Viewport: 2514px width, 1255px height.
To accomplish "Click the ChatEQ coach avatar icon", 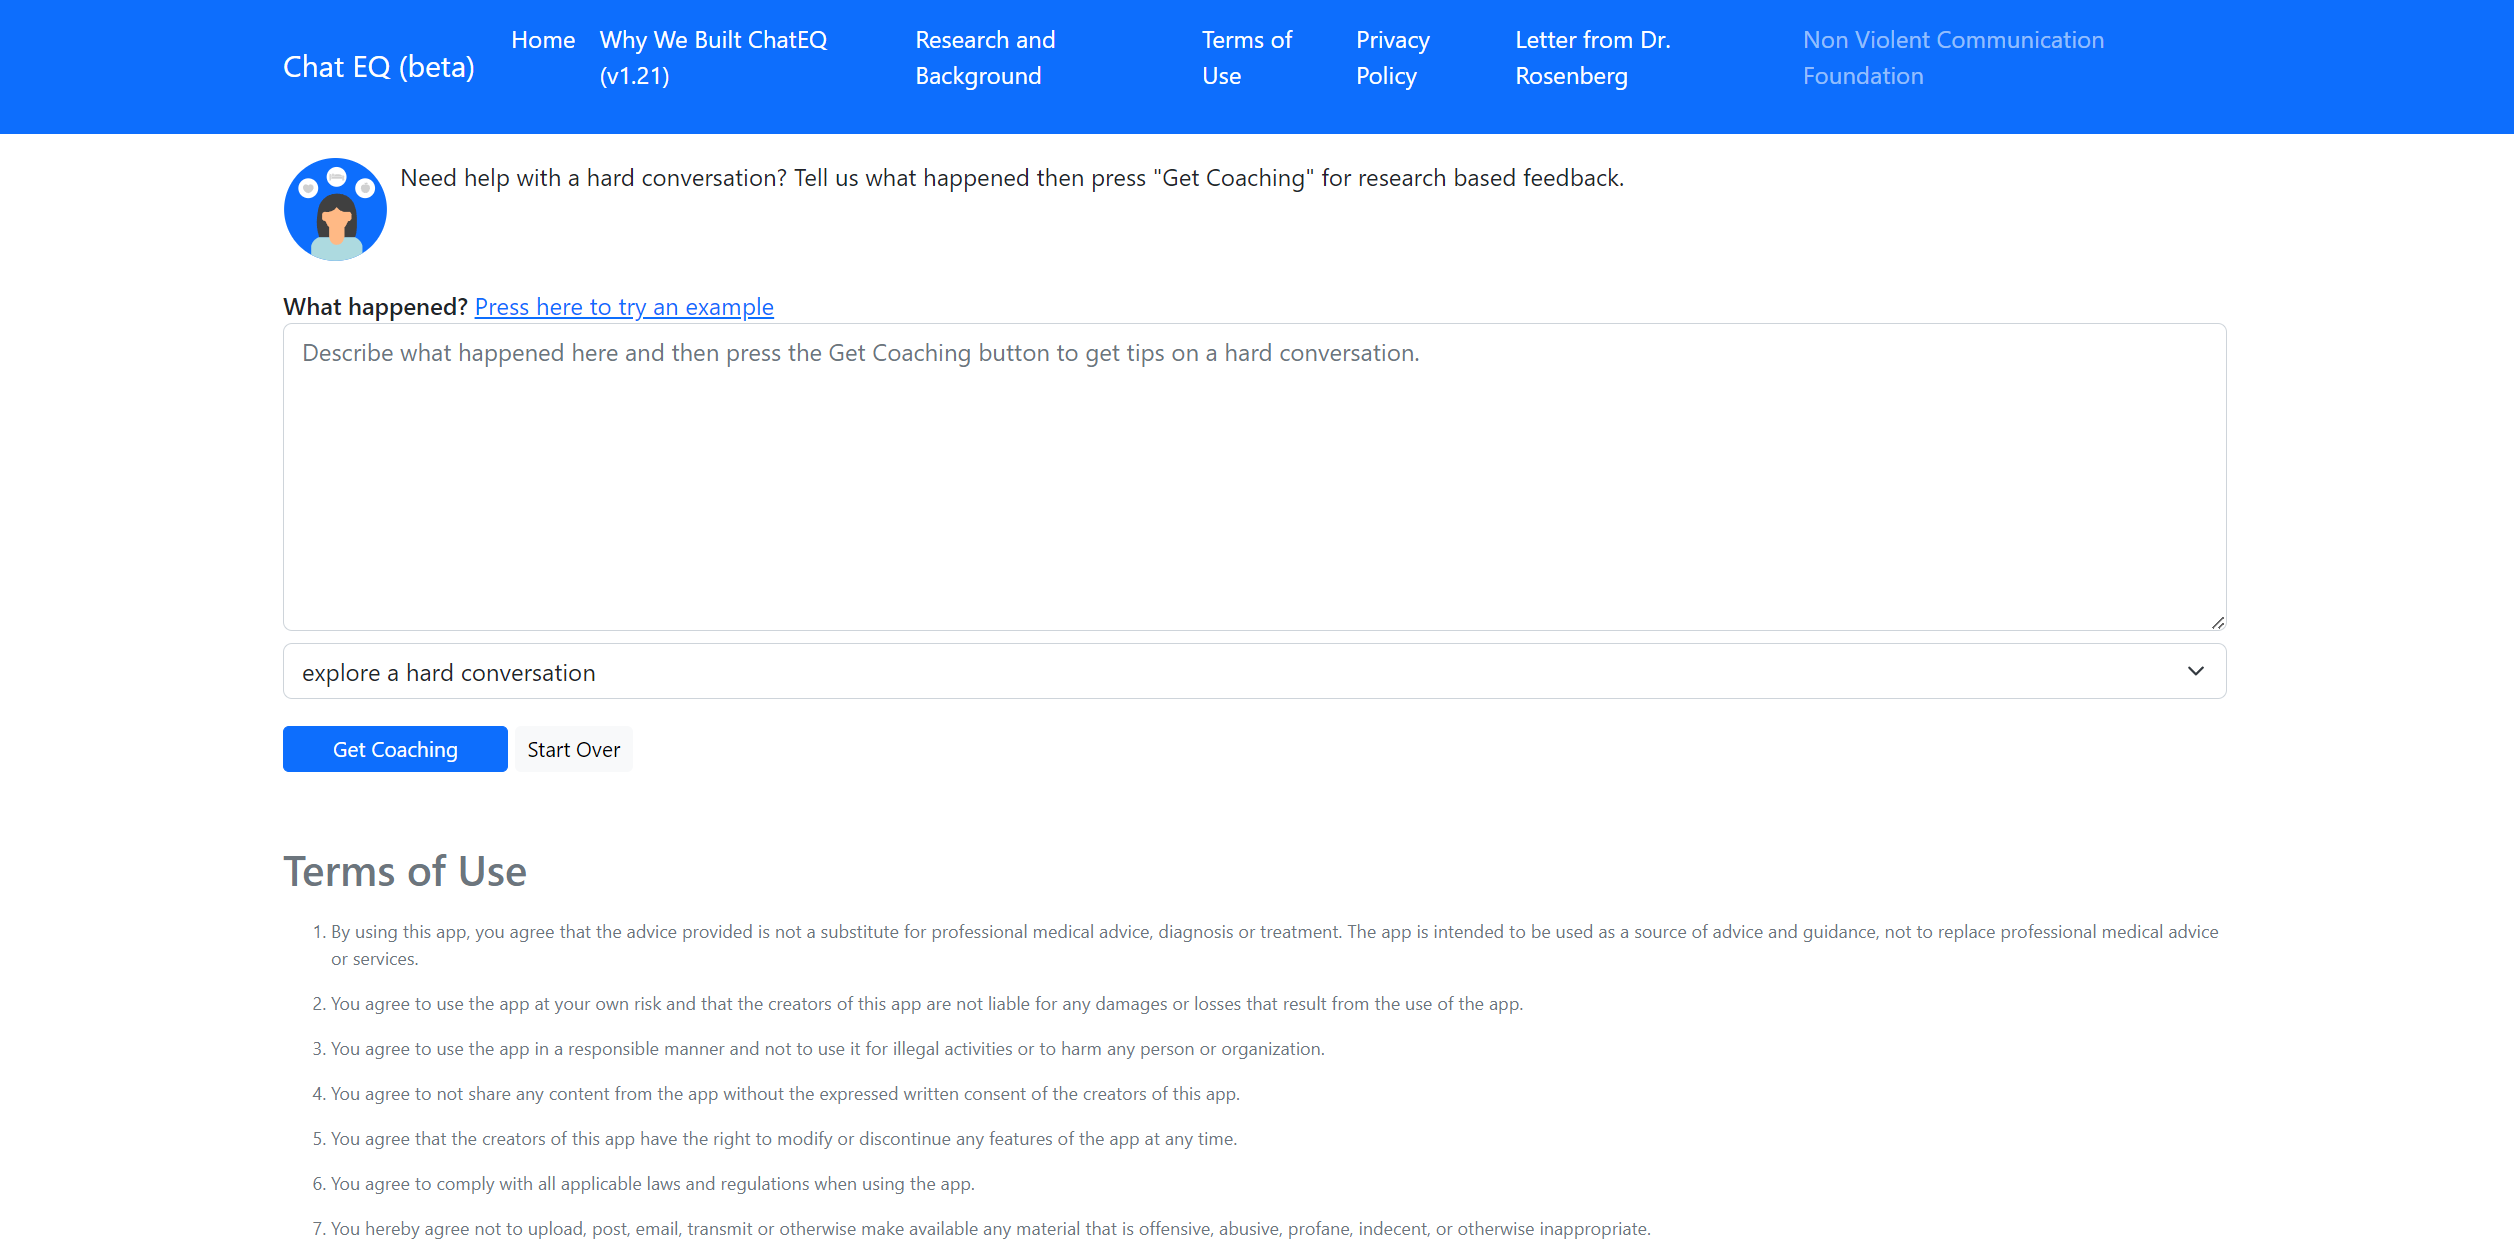I will (335, 209).
